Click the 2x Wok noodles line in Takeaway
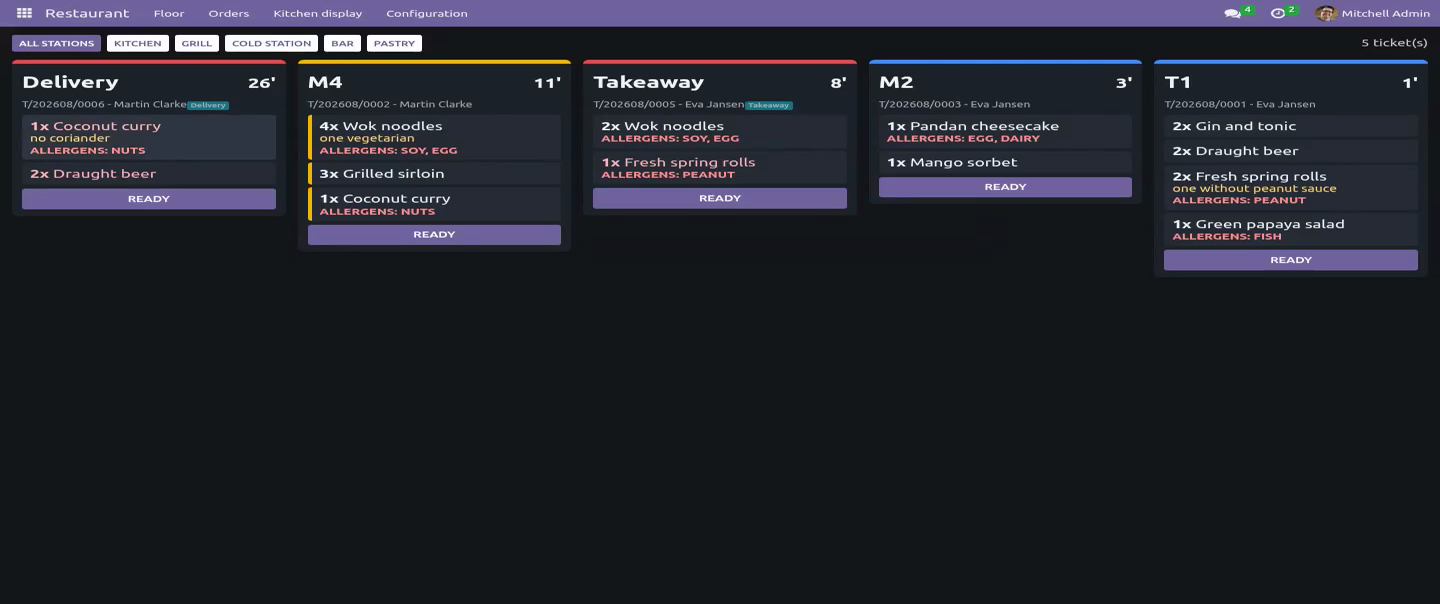1440x604 pixels. 720,132
